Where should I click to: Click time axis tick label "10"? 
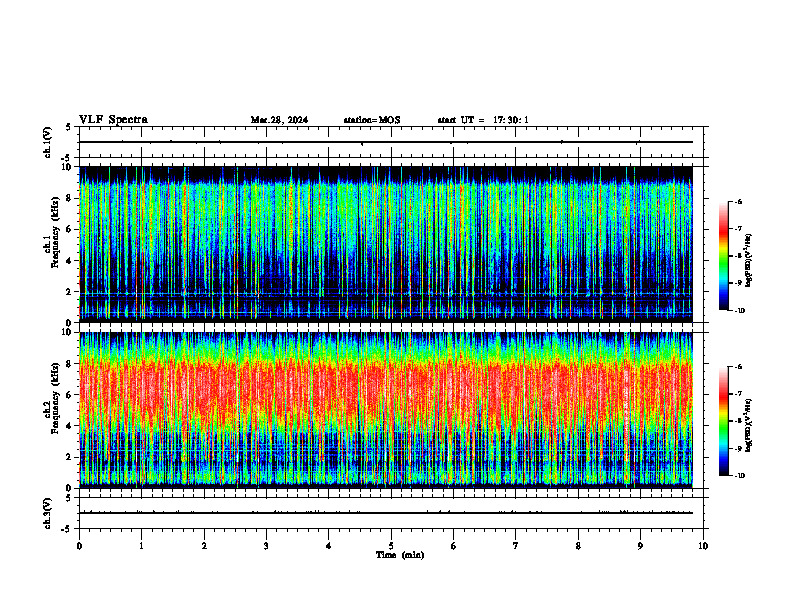(x=703, y=546)
